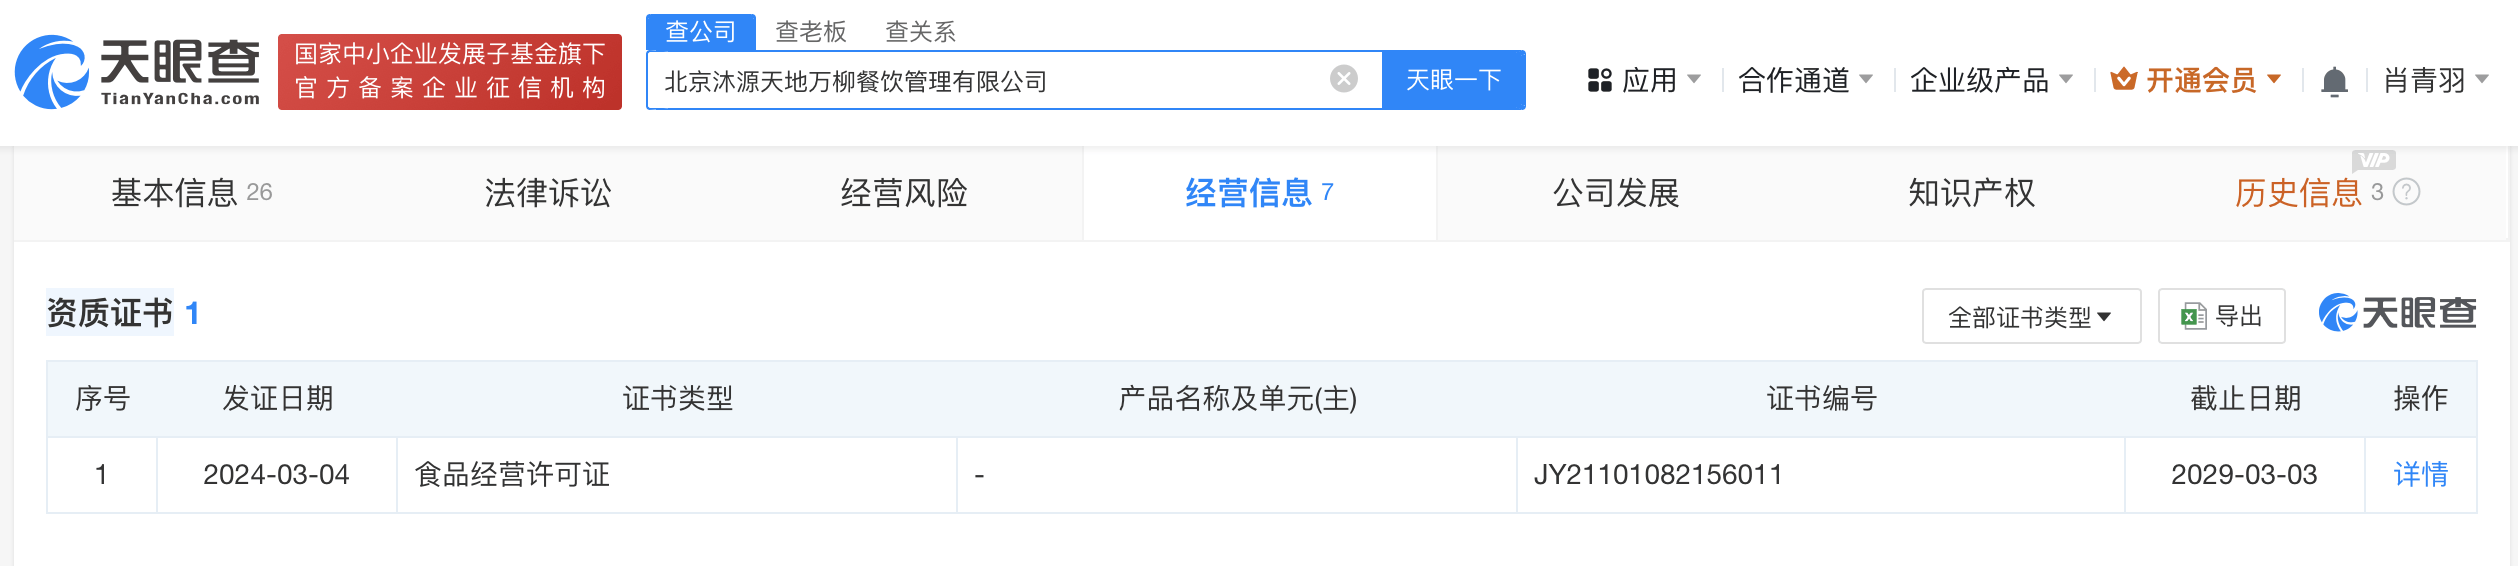
Task: Clear the search box with X icon
Action: tap(1344, 79)
